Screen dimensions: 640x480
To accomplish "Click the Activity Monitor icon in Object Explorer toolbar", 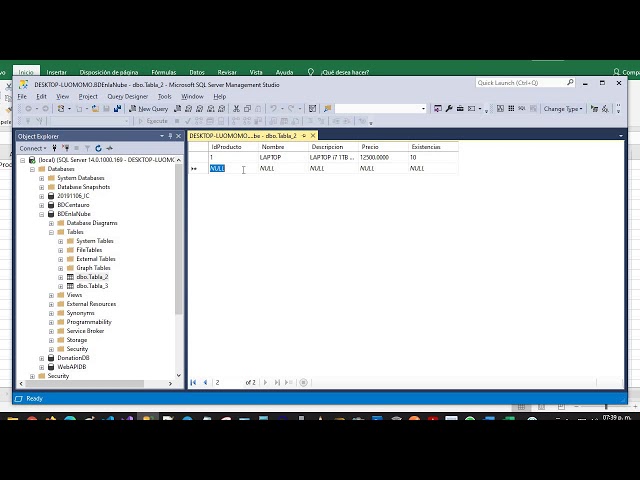I will [x=109, y=148].
